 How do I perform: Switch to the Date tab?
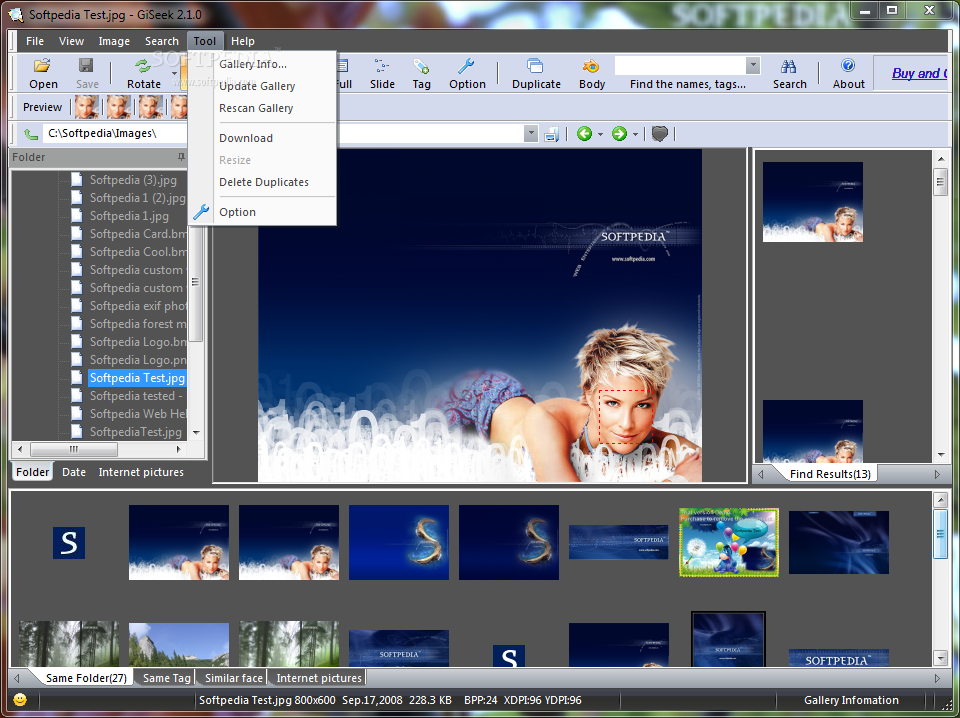(73, 472)
